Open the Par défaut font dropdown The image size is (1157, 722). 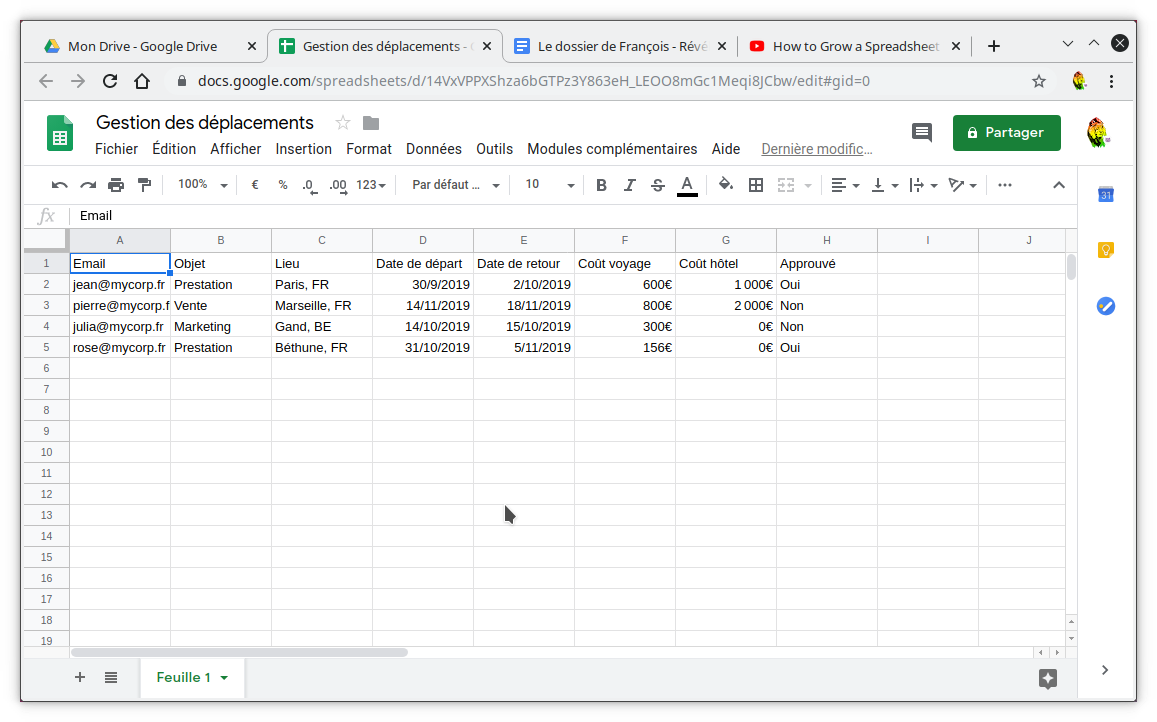tap(453, 184)
